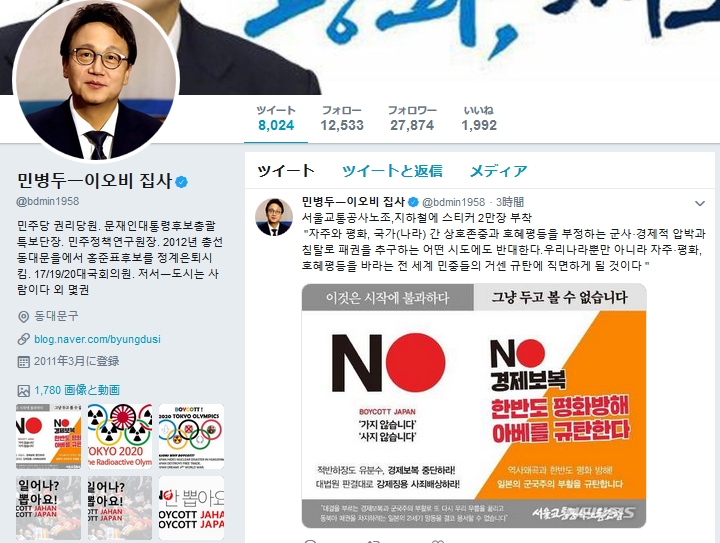Click calendar icon next to 2011年3月に登録
The width and height of the screenshot is (720, 543).
coord(23,362)
